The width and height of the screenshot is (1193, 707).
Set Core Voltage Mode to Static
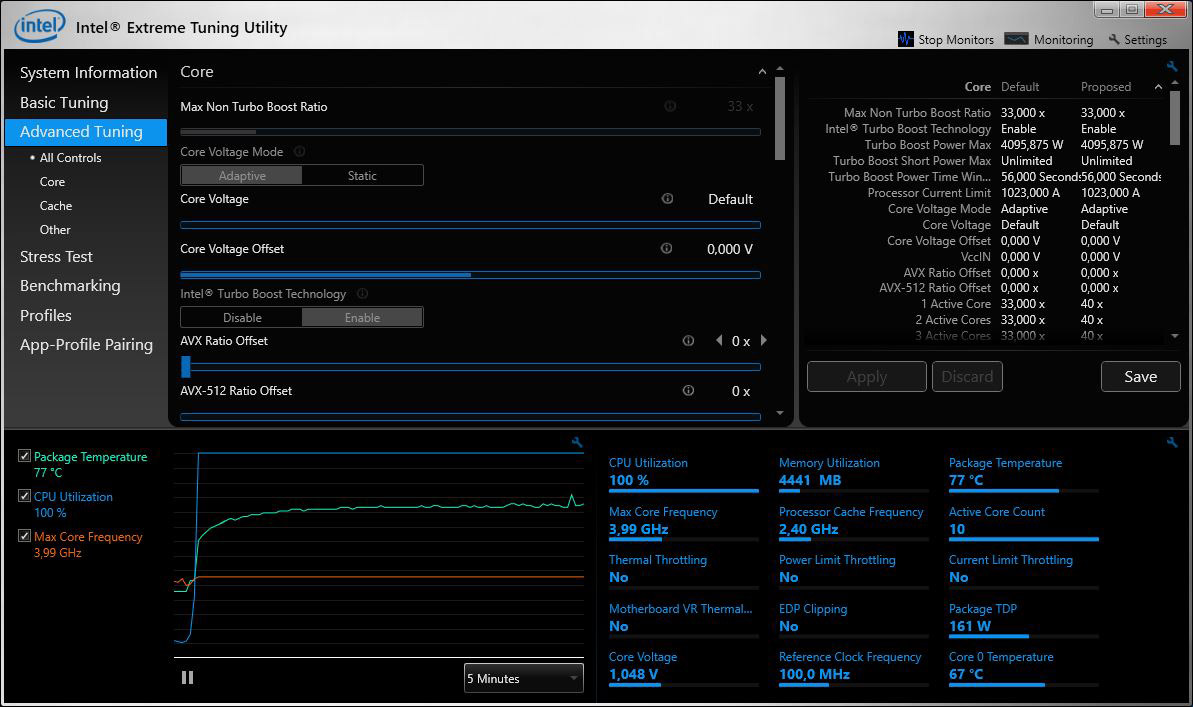pos(362,175)
